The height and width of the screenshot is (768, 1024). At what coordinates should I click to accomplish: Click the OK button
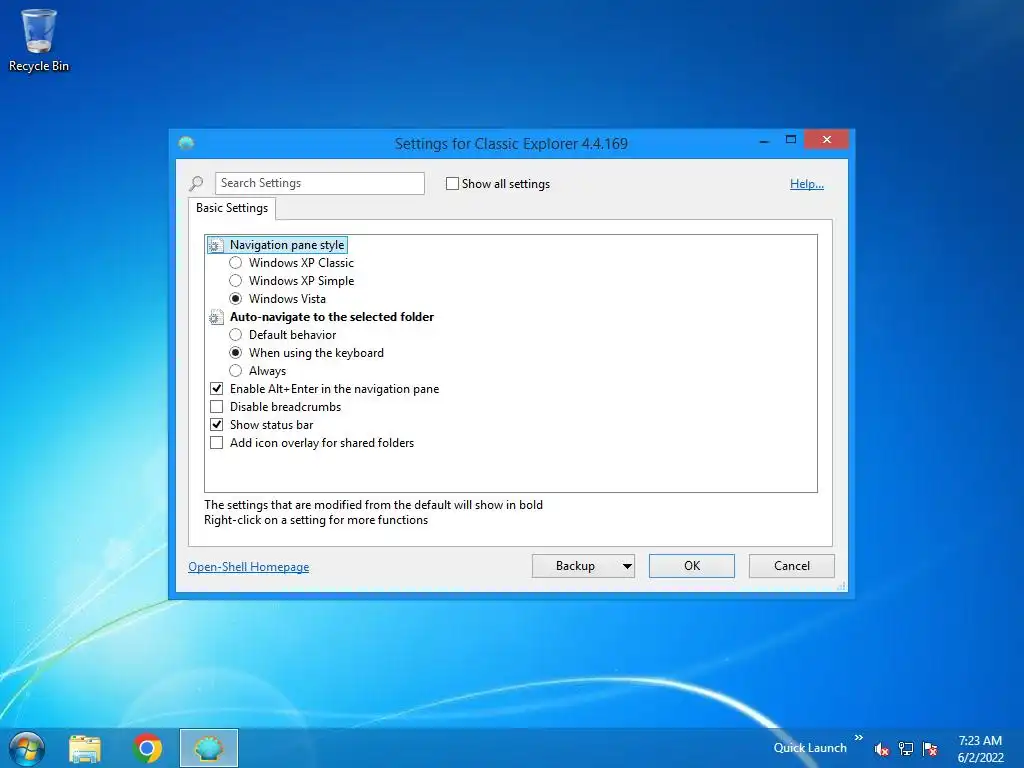pos(692,566)
